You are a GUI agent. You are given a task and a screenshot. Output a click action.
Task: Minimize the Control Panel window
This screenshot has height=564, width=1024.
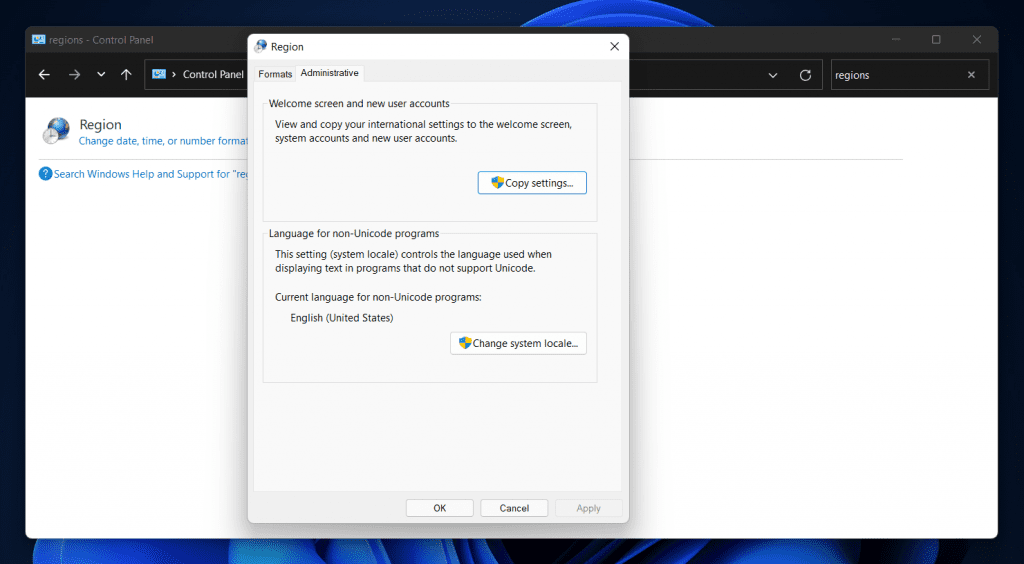coord(896,40)
